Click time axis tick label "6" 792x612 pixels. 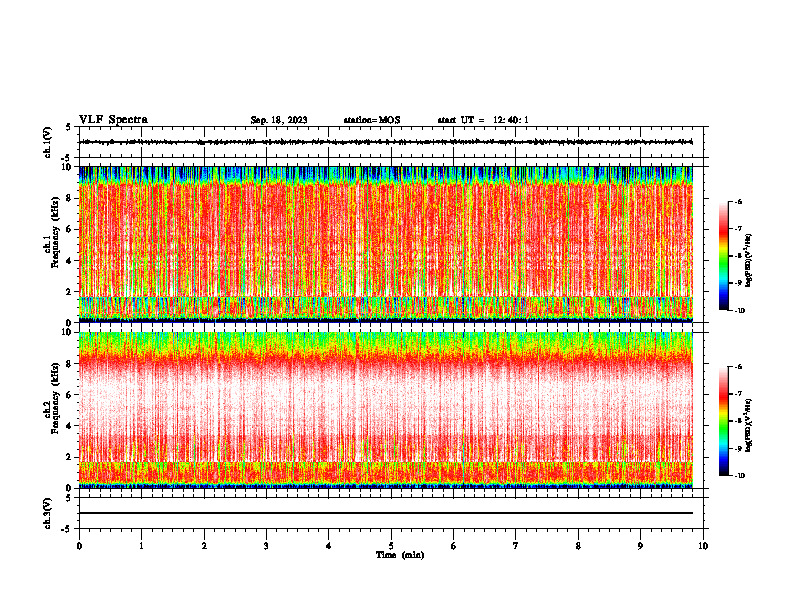click(454, 546)
